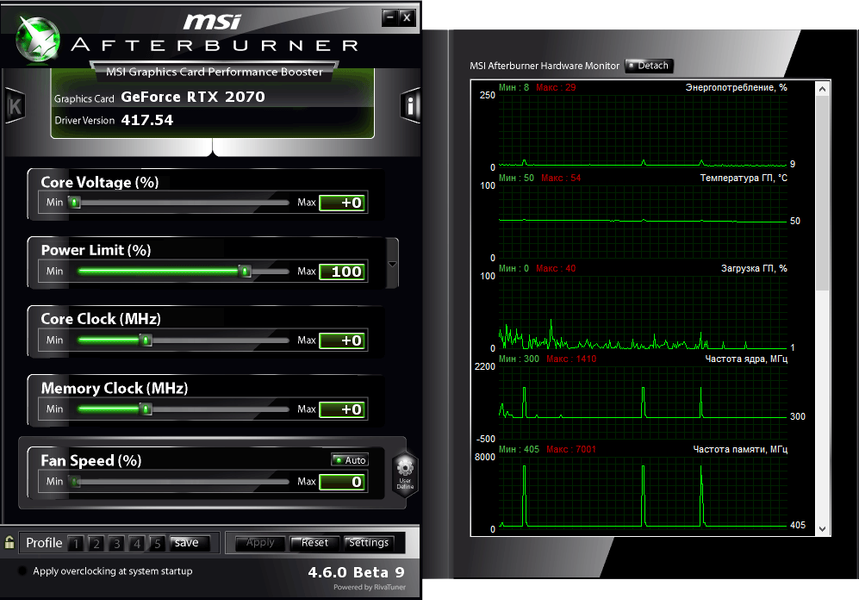Click the driver version 417.54 text
This screenshot has height=600, width=859.
[147, 120]
